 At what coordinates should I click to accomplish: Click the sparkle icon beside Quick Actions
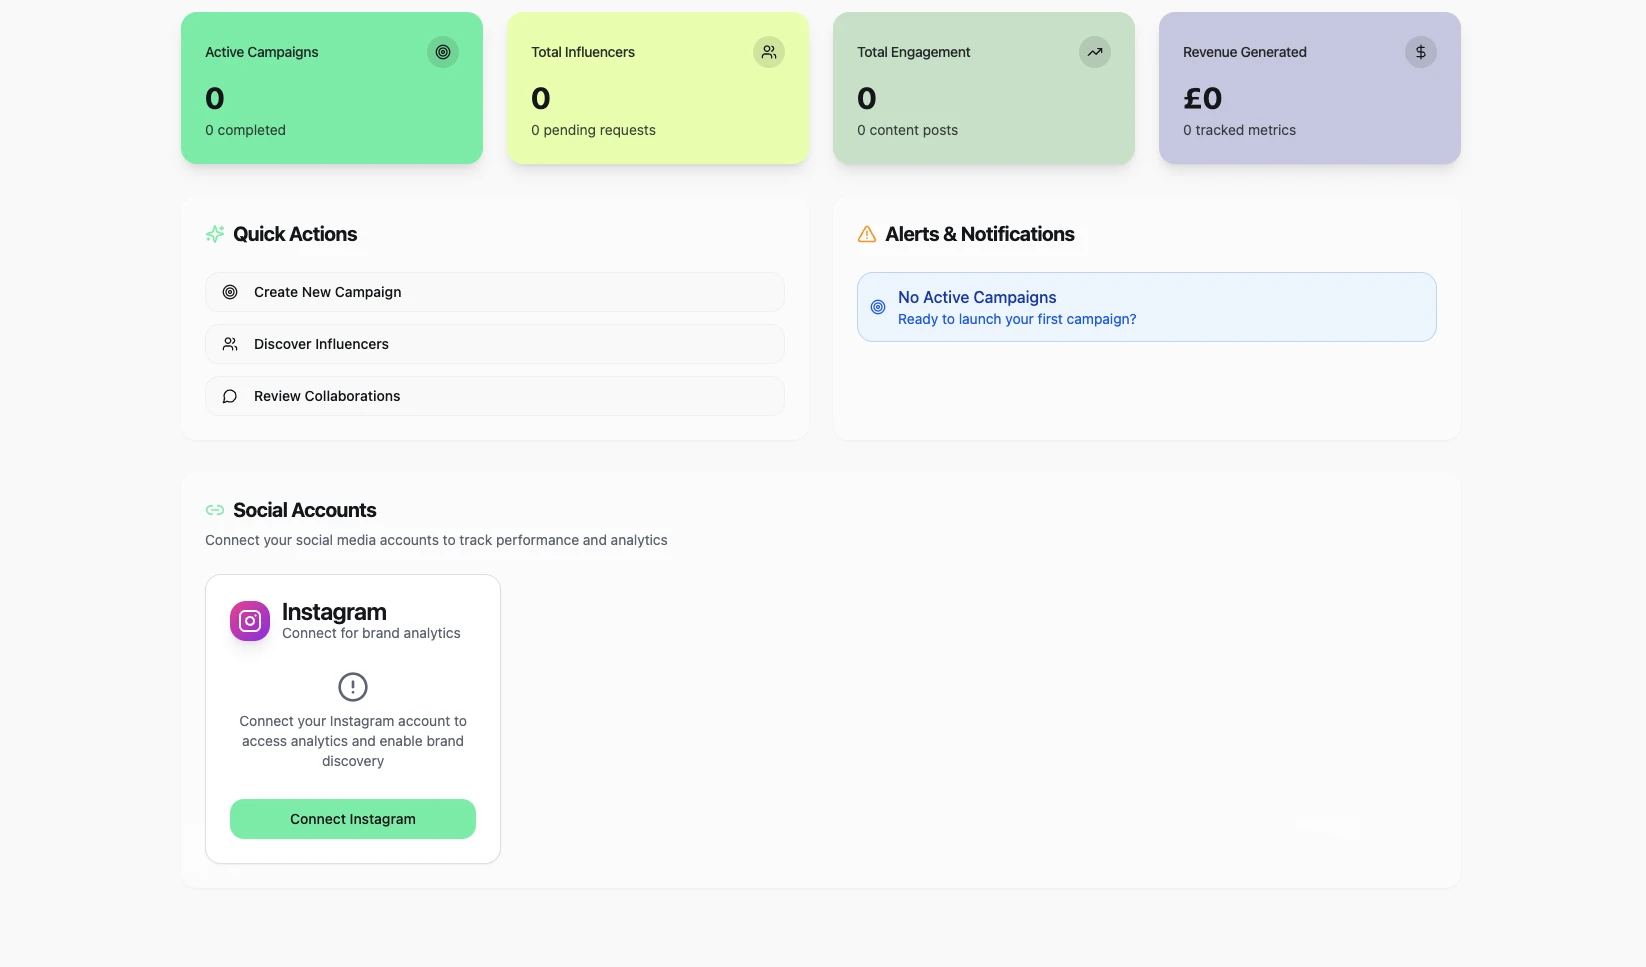215,234
